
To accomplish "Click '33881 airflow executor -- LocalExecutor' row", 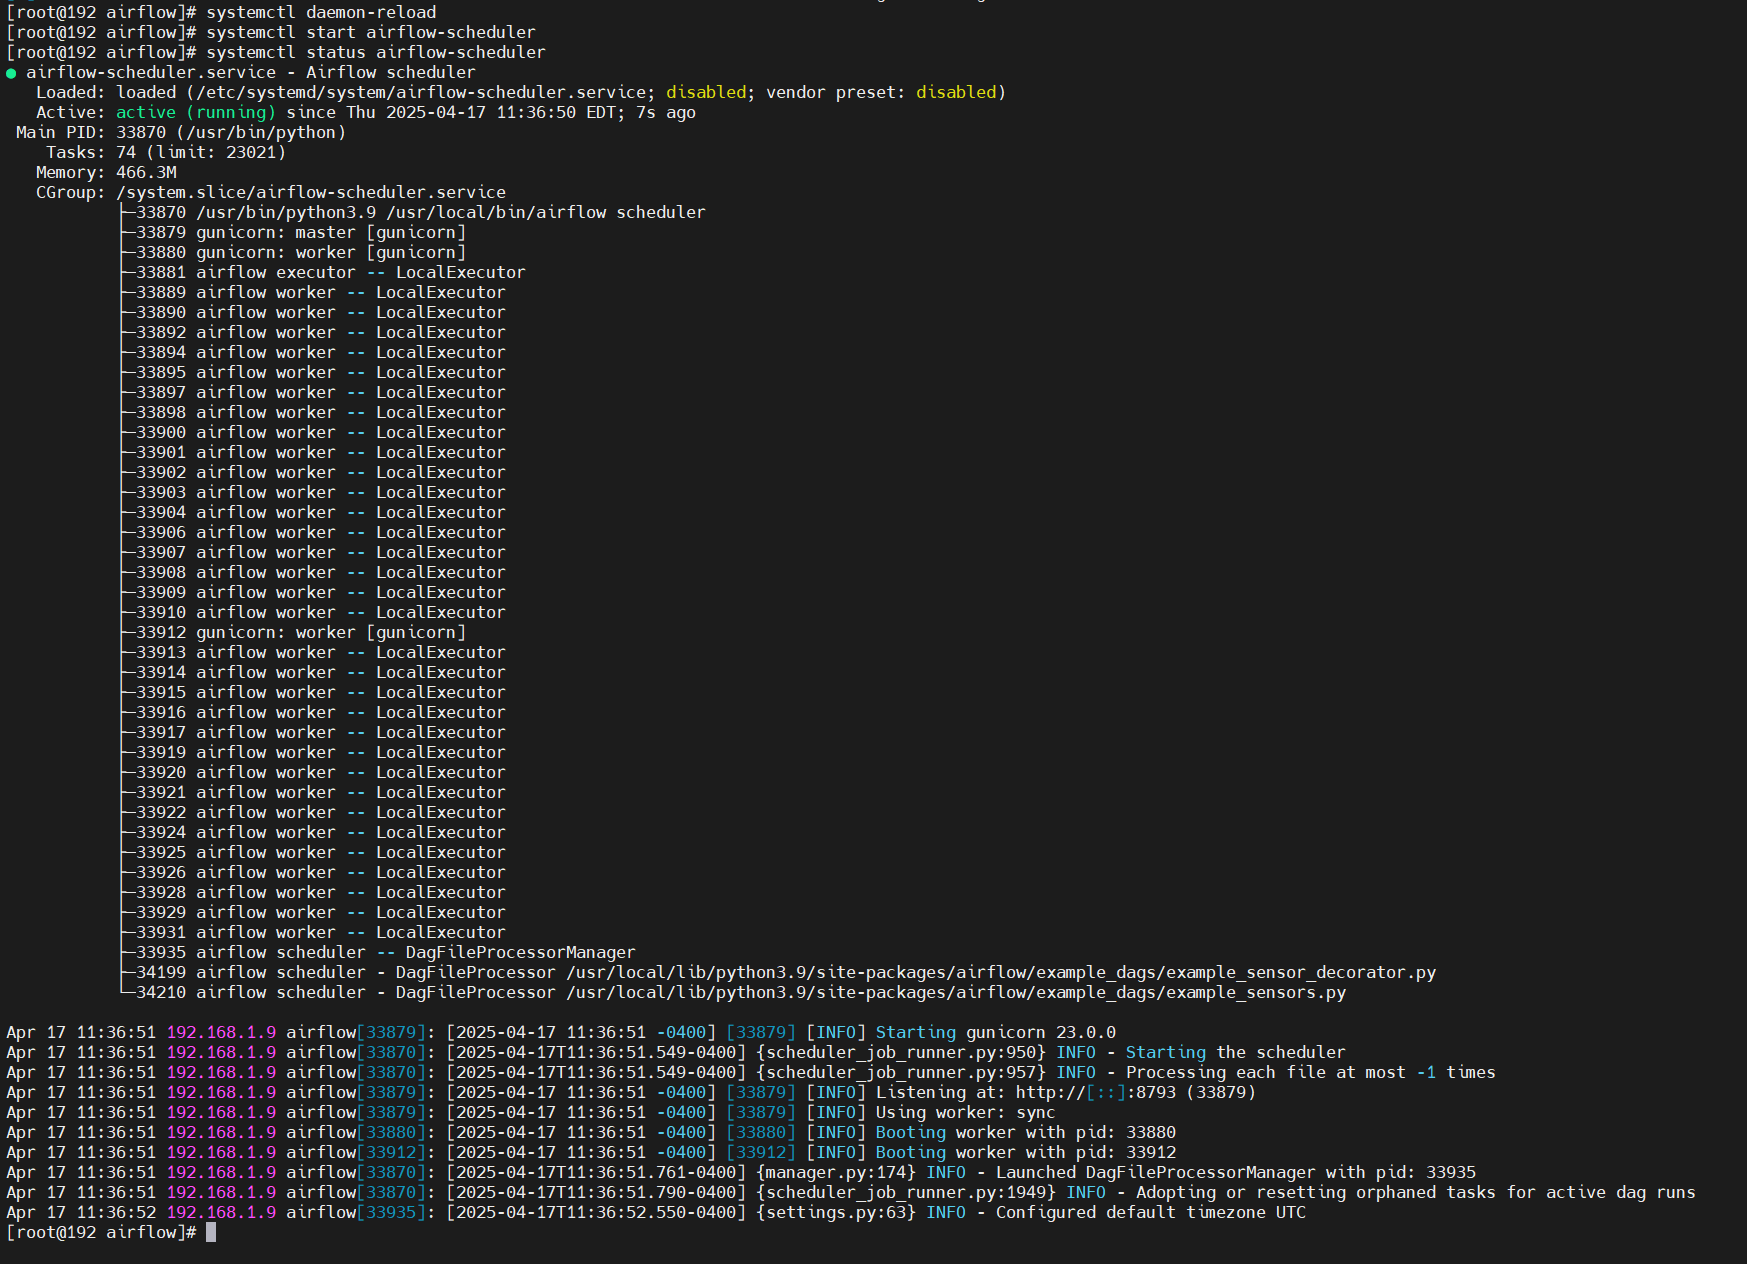I will point(331,272).
